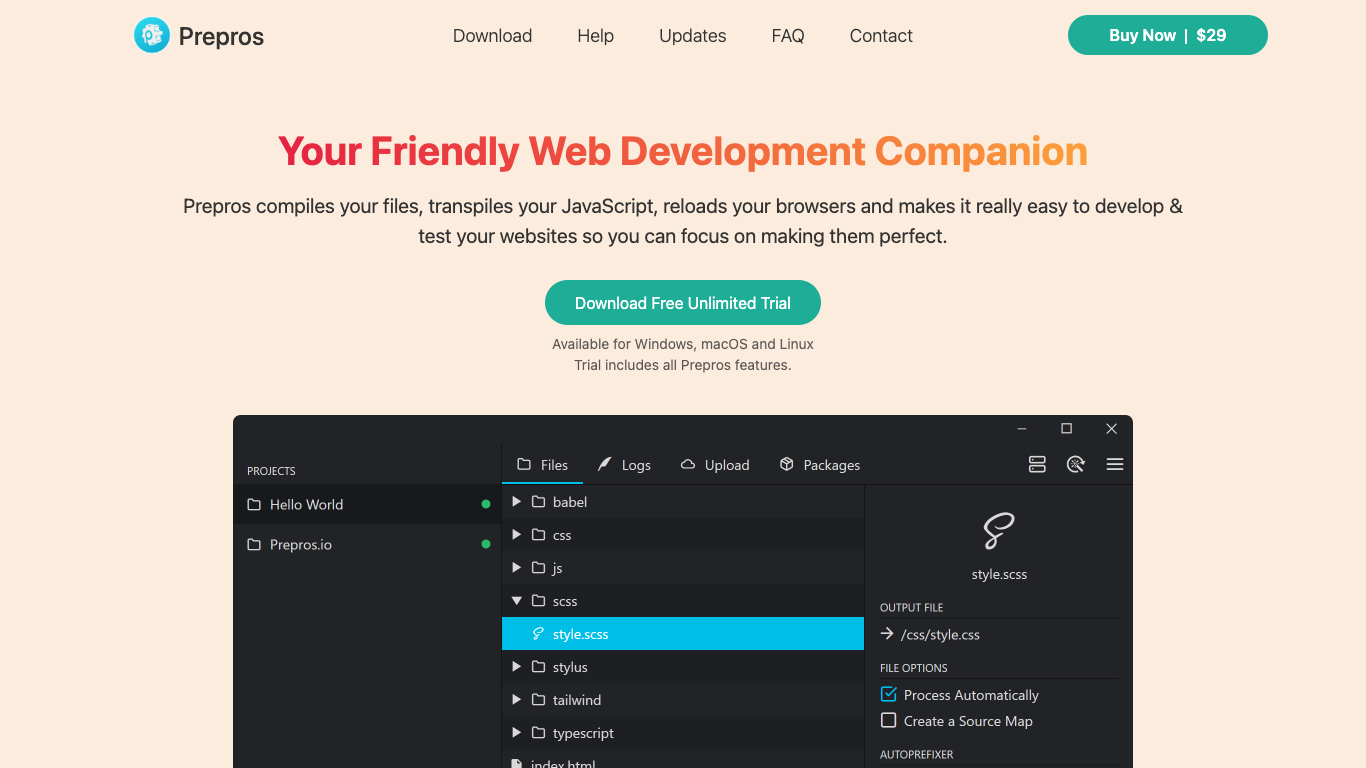Switch to the Logs tab
This screenshot has width=1366, height=768.
[x=624, y=465]
